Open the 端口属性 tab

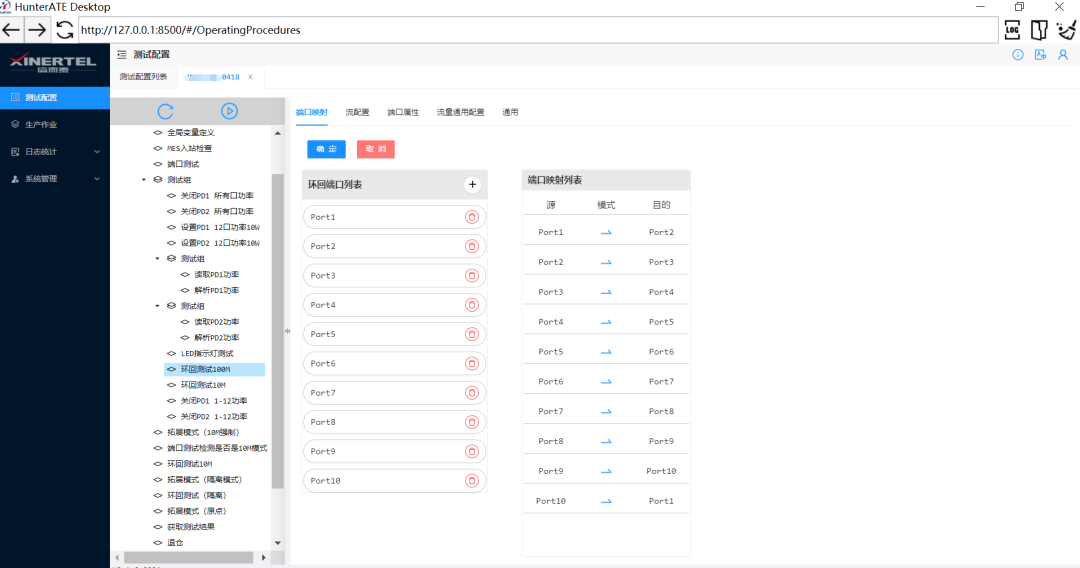(x=403, y=112)
